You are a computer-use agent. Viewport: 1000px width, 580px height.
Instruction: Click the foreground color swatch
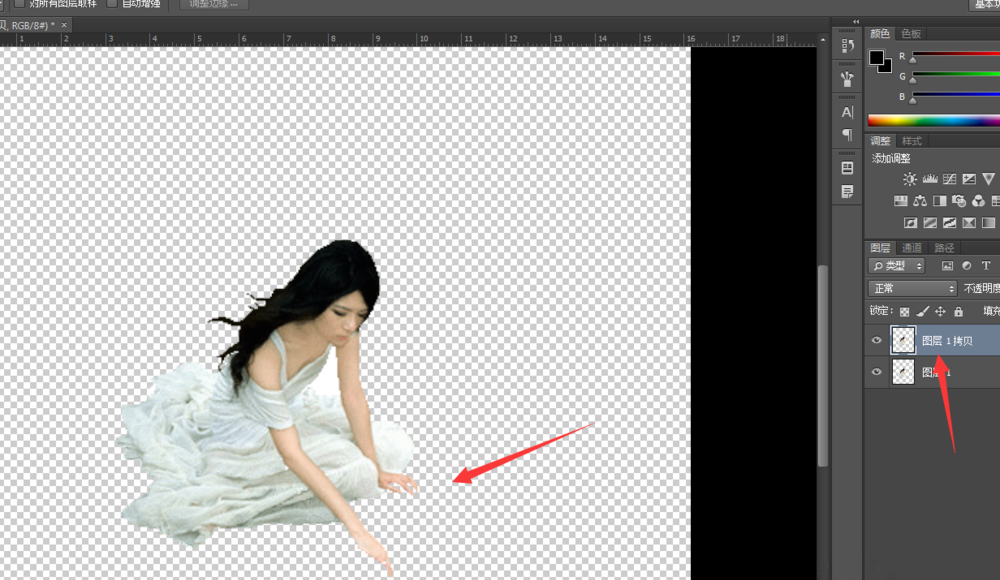tap(876, 57)
